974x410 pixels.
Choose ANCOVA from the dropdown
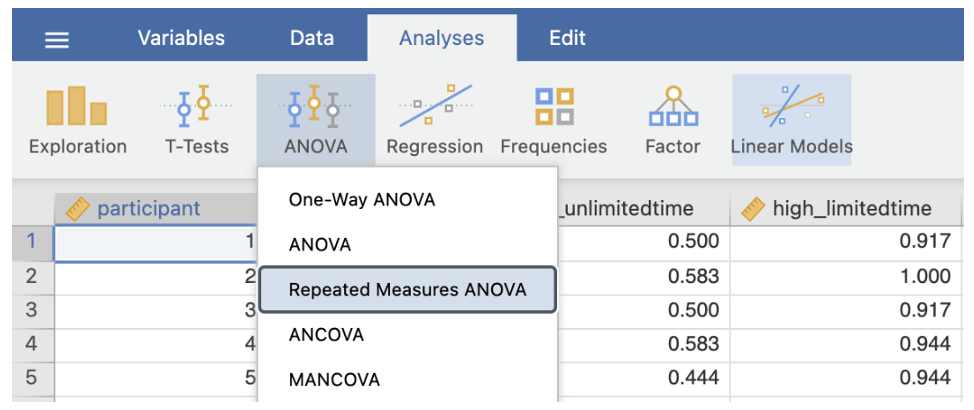pyautogui.click(x=326, y=335)
